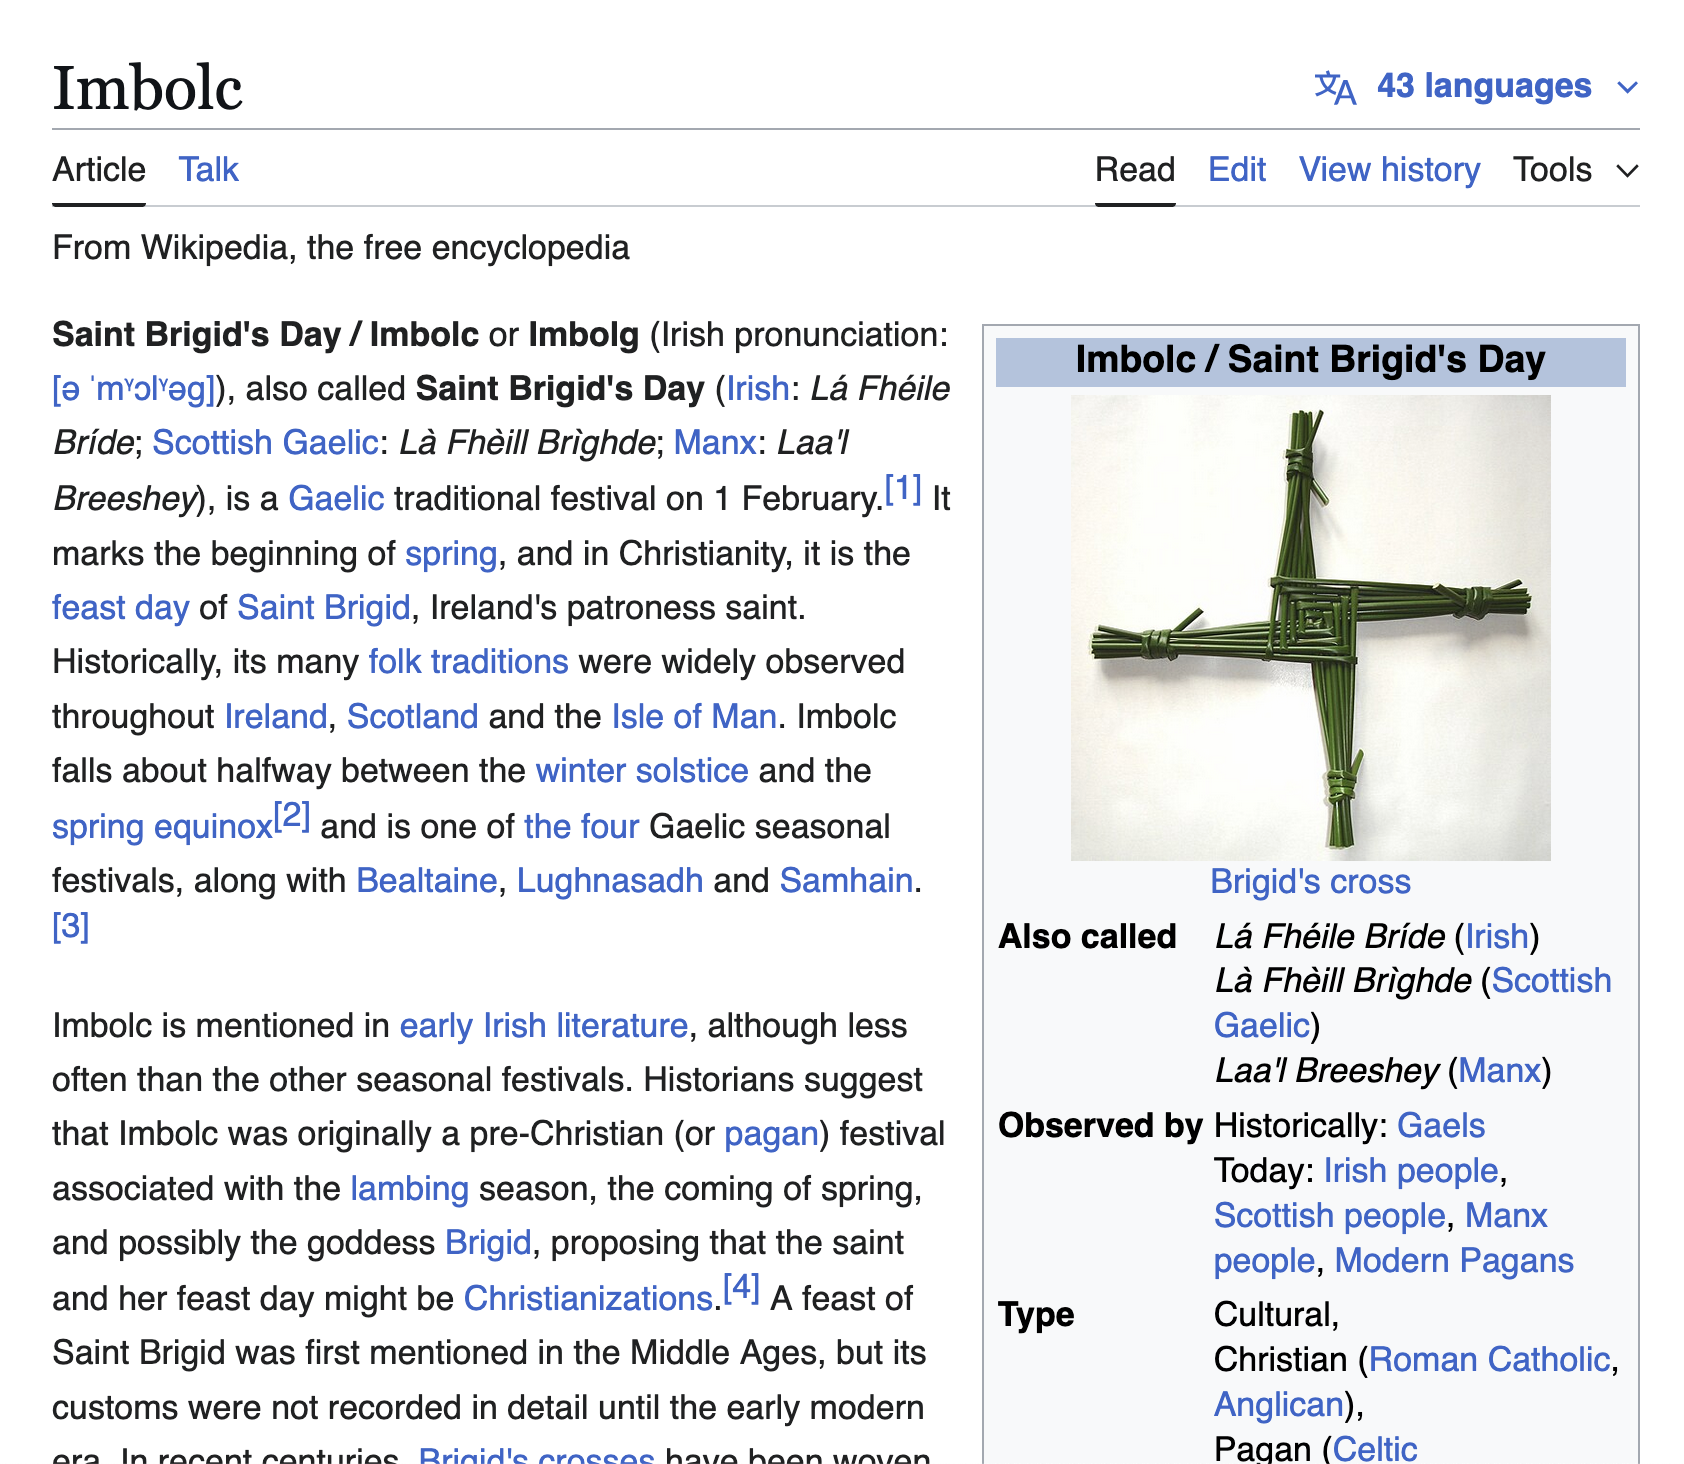Select the Article tab
Viewport: 1684px width, 1464px height.
point(99,170)
